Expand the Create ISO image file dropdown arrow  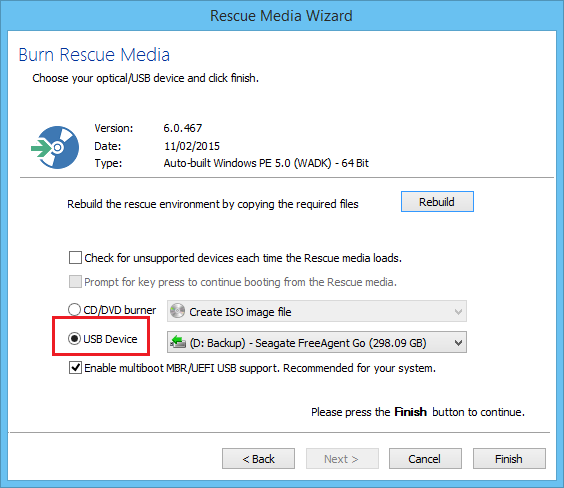click(458, 311)
